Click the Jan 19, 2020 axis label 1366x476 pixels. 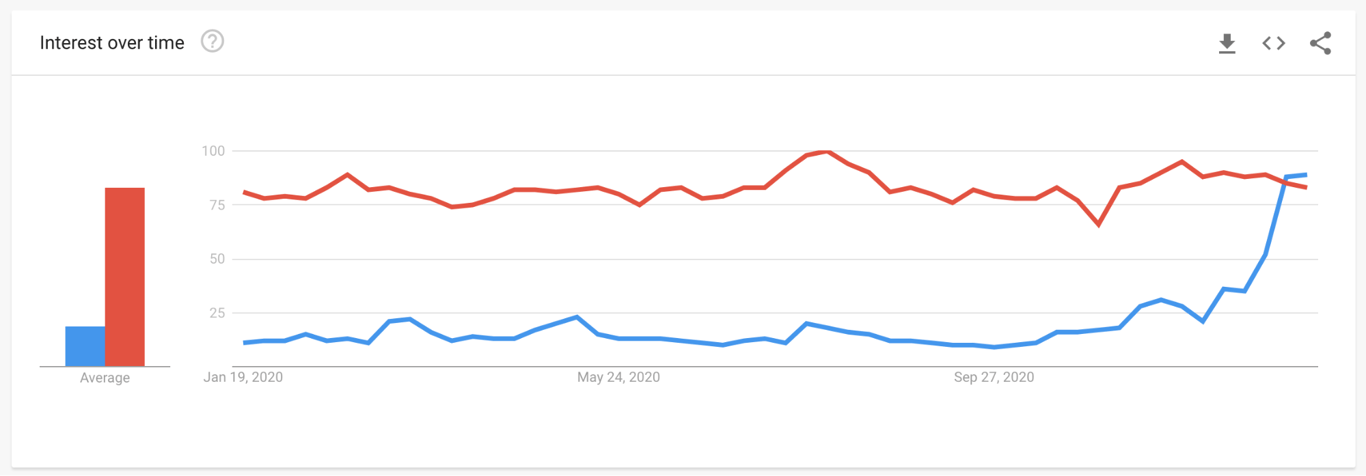point(242,377)
